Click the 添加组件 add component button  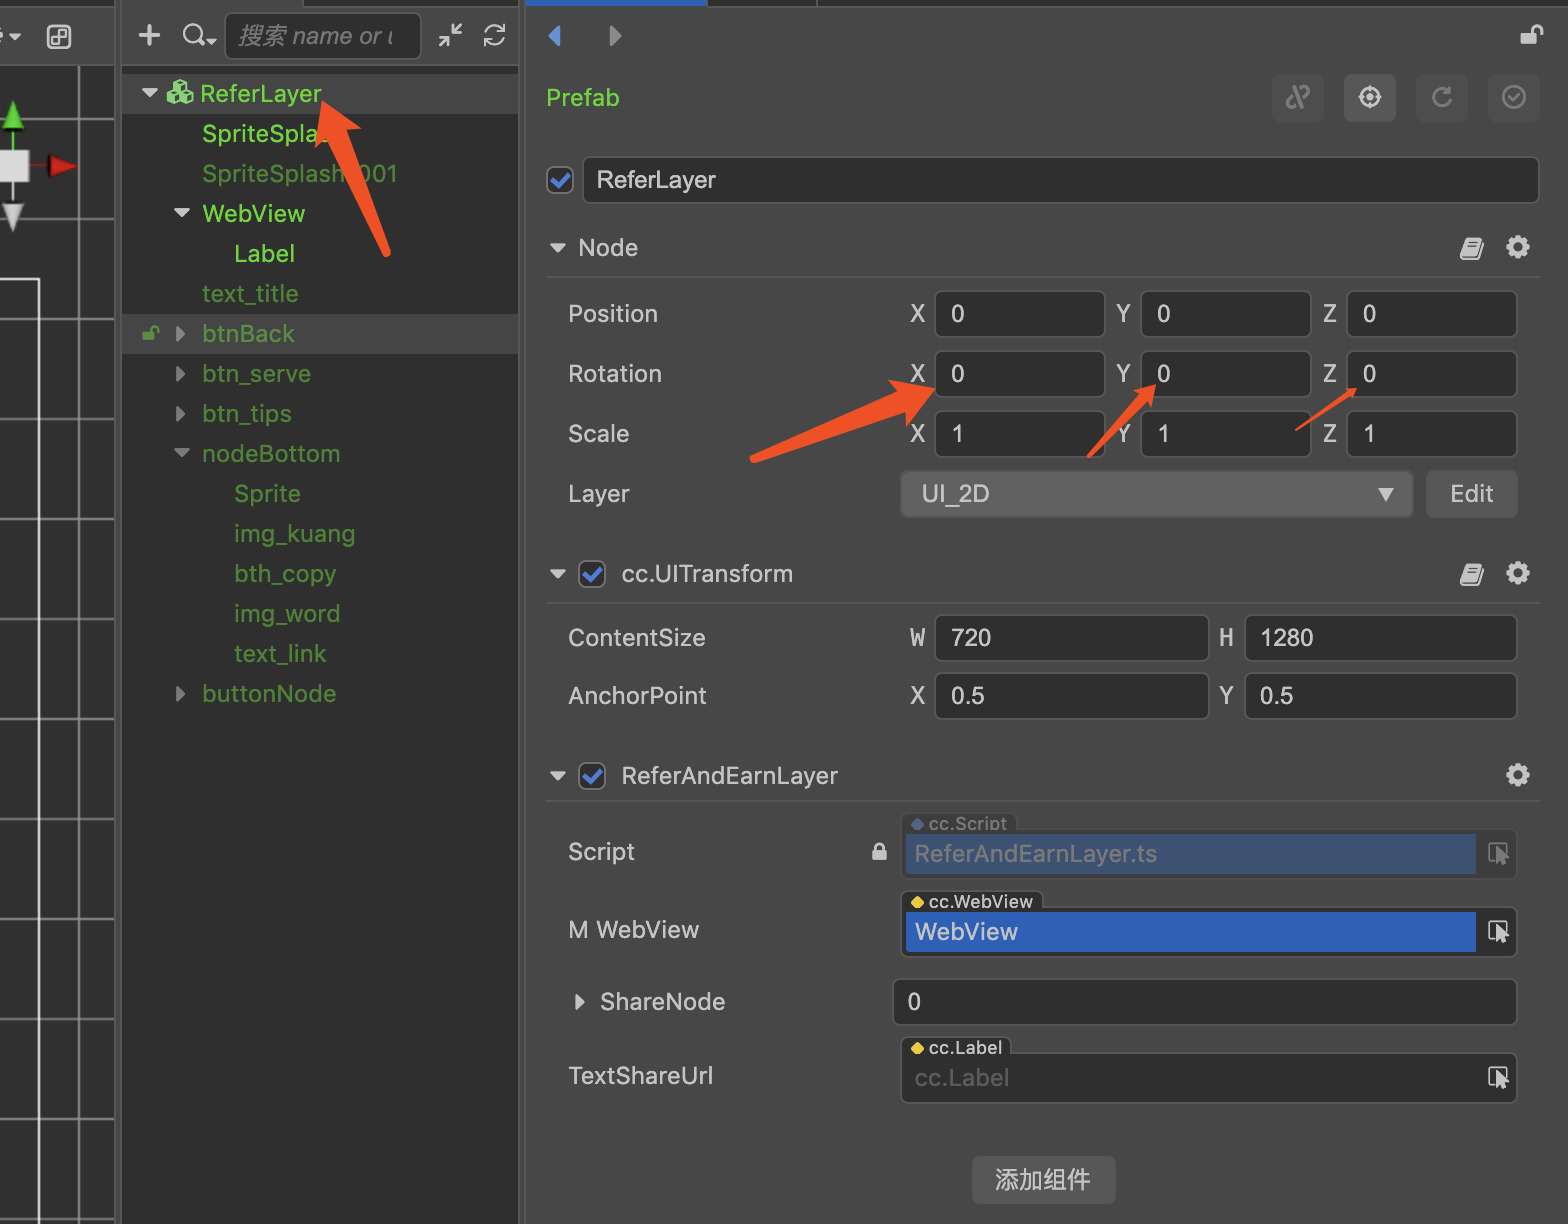pos(1042,1180)
